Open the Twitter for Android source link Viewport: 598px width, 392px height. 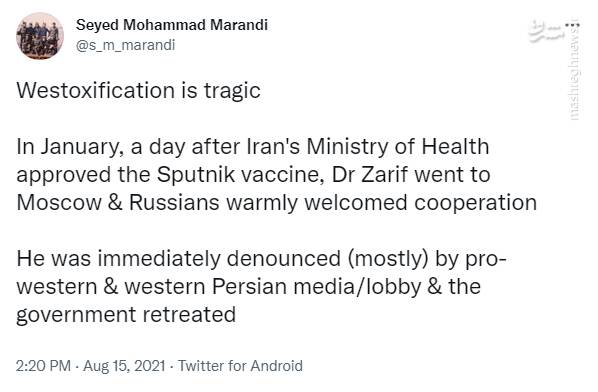pyautogui.click(x=240, y=366)
